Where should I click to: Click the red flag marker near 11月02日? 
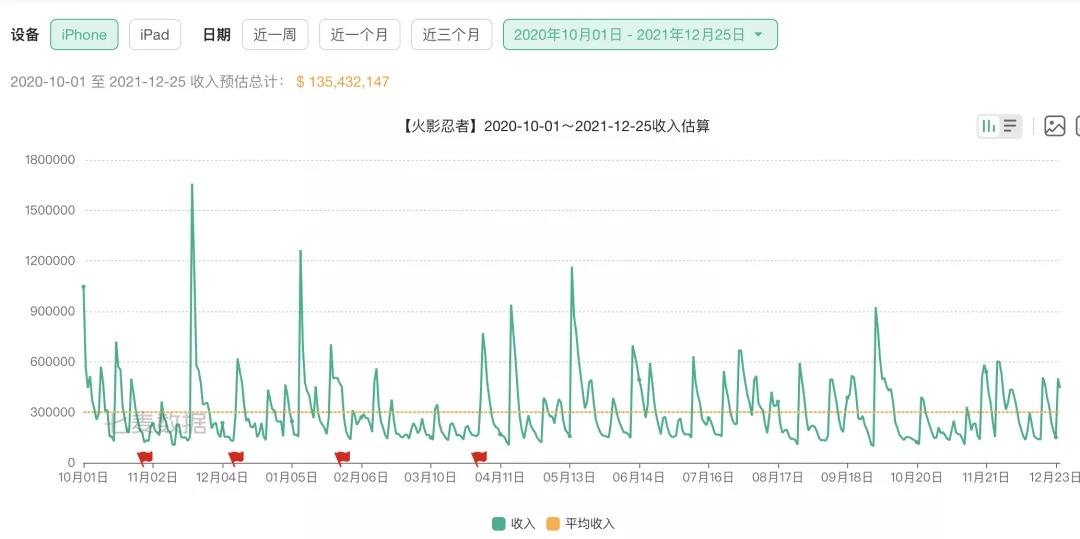pos(145,458)
